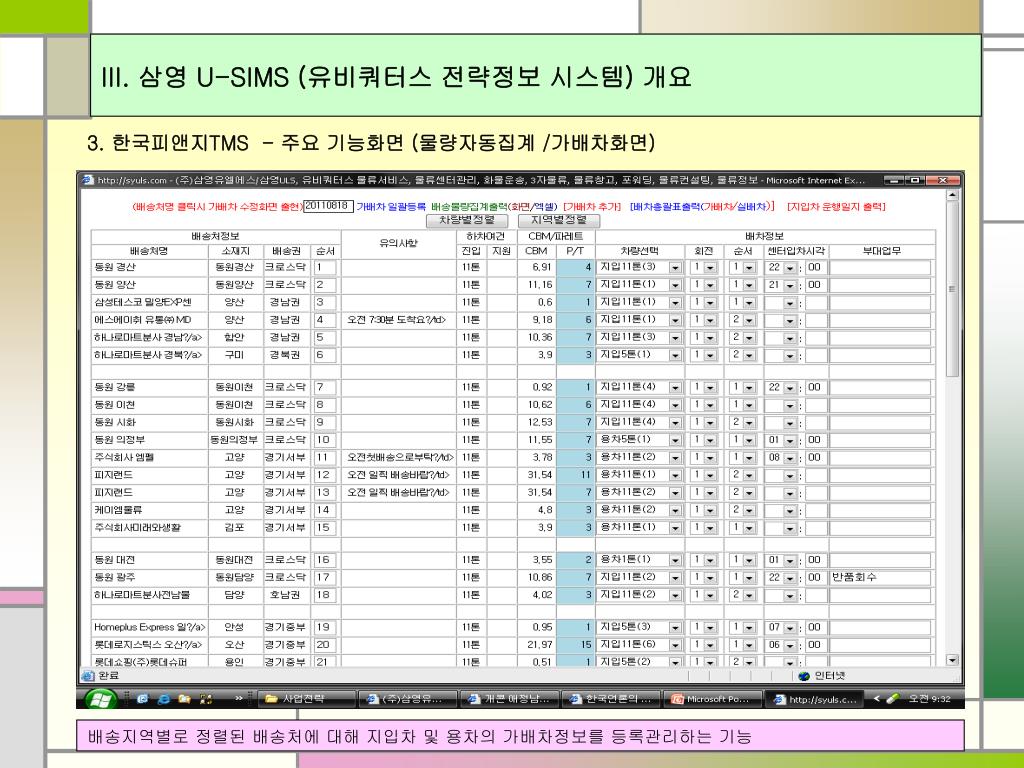Image resolution: width=1024 pixels, height=768 pixels.
Task: Click the 배차총괄표출력(가배차/실배차) link
Action: click(x=703, y=207)
